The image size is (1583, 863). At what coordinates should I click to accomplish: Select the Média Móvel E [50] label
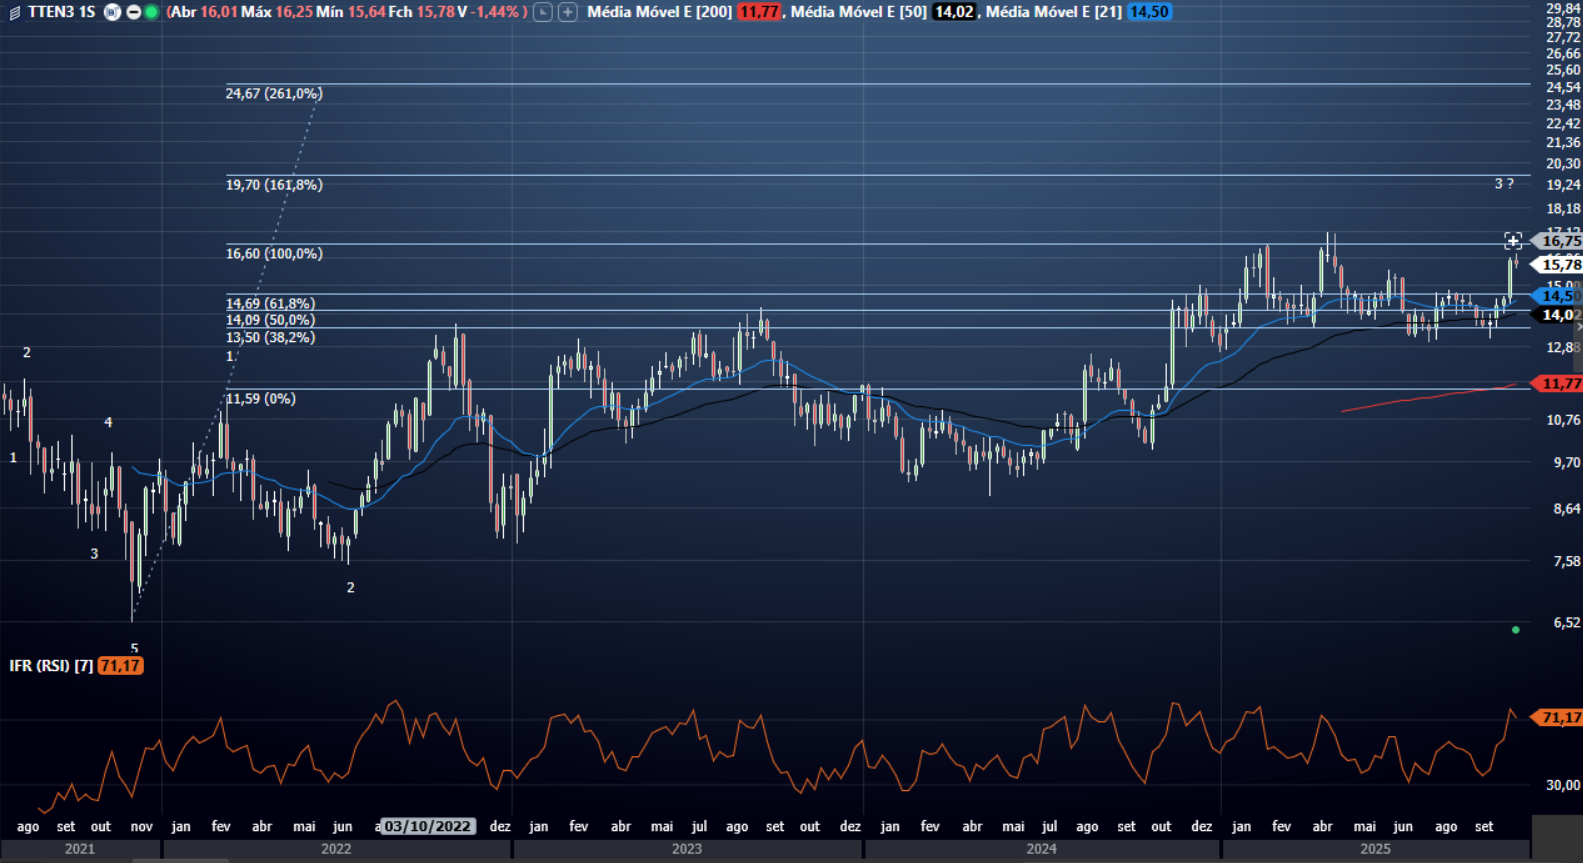click(858, 12)
